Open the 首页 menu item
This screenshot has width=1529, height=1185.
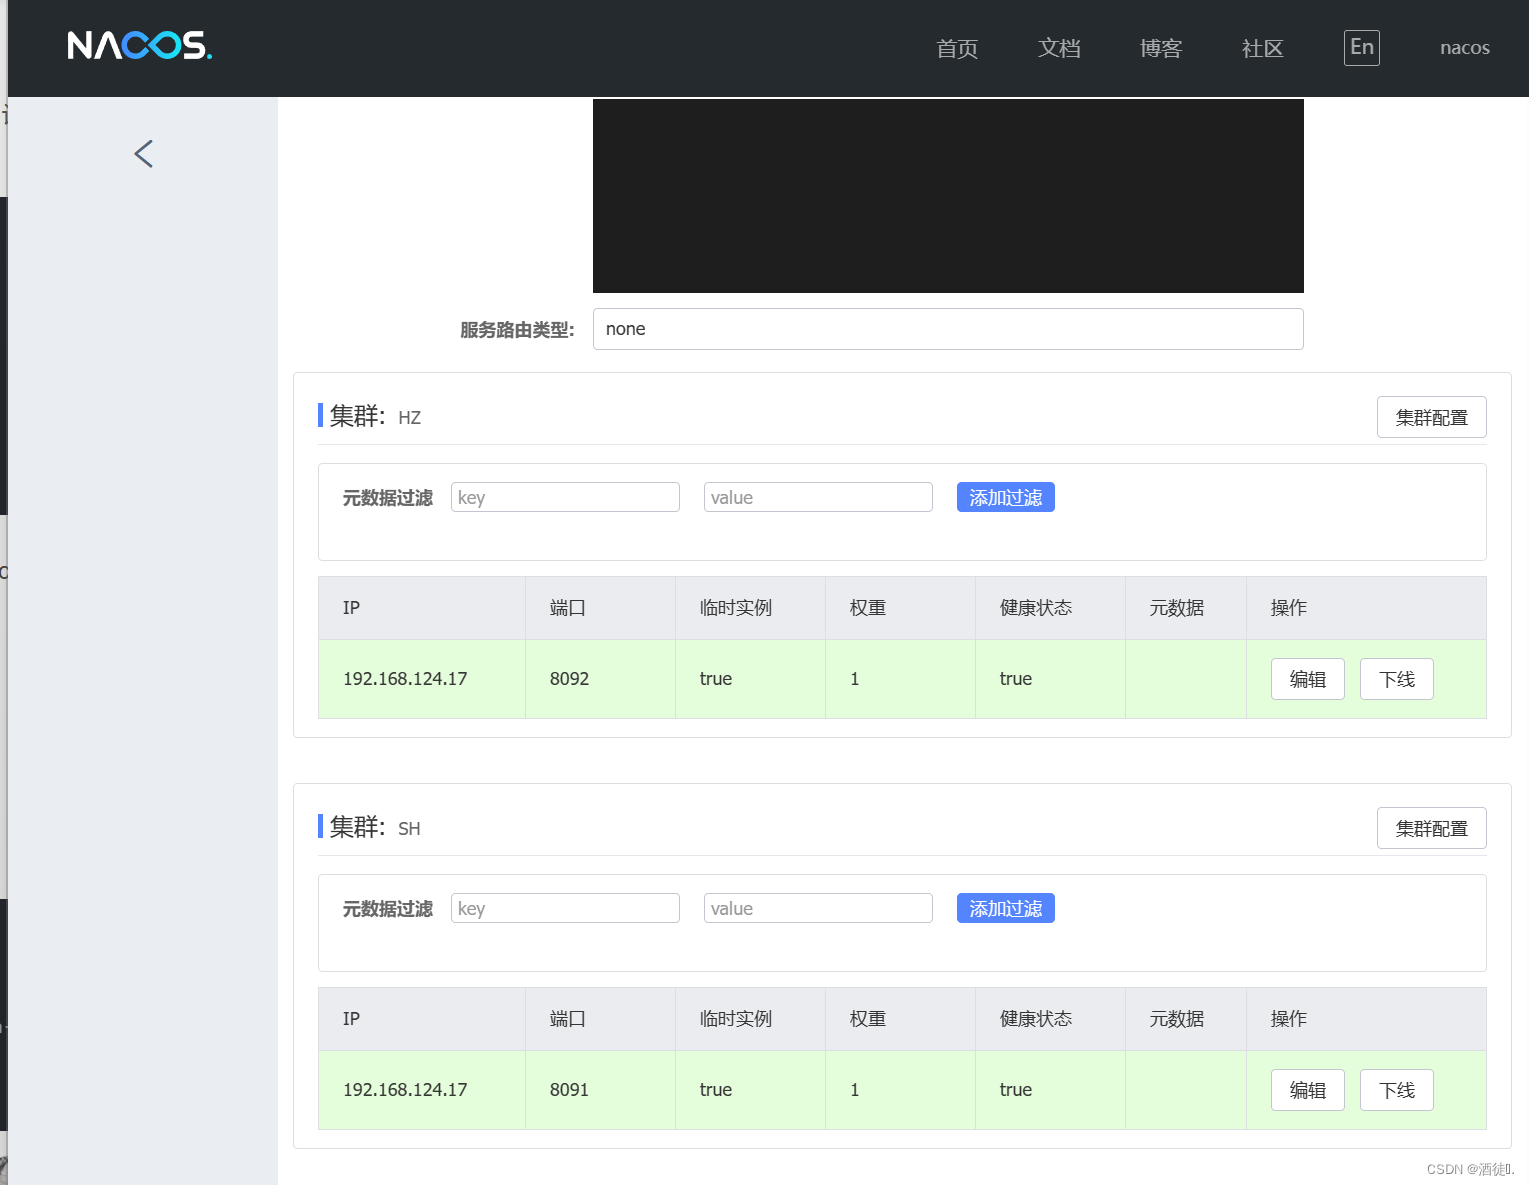[957, 48]
